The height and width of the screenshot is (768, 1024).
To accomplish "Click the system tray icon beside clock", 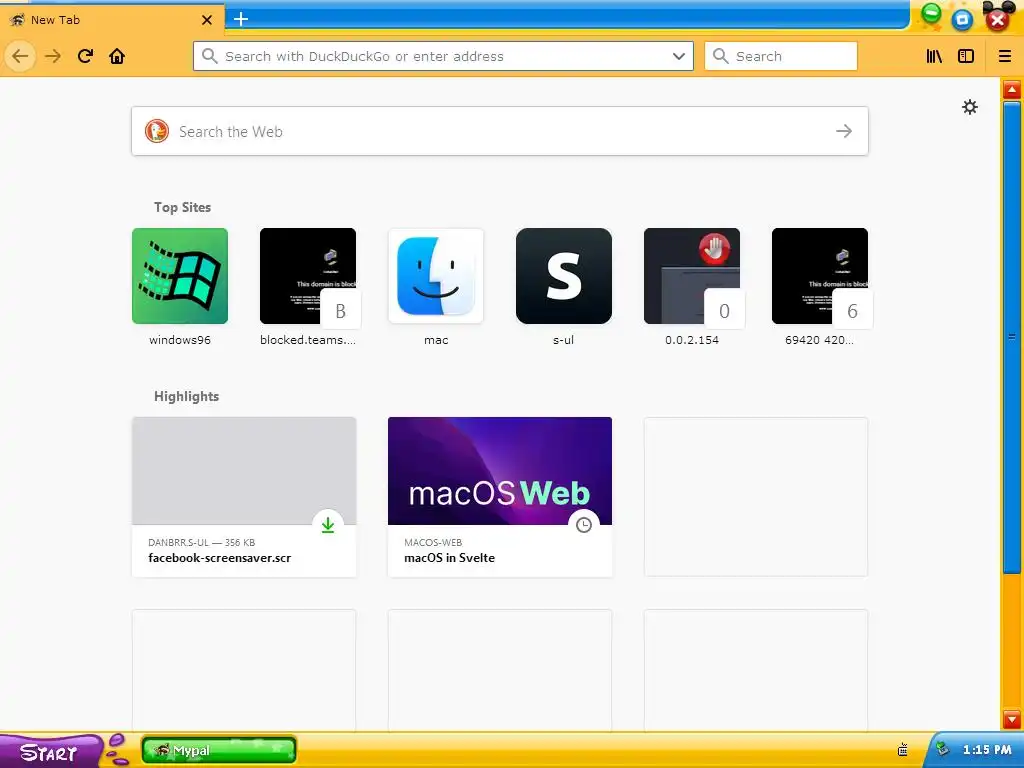I will [941, 748].
